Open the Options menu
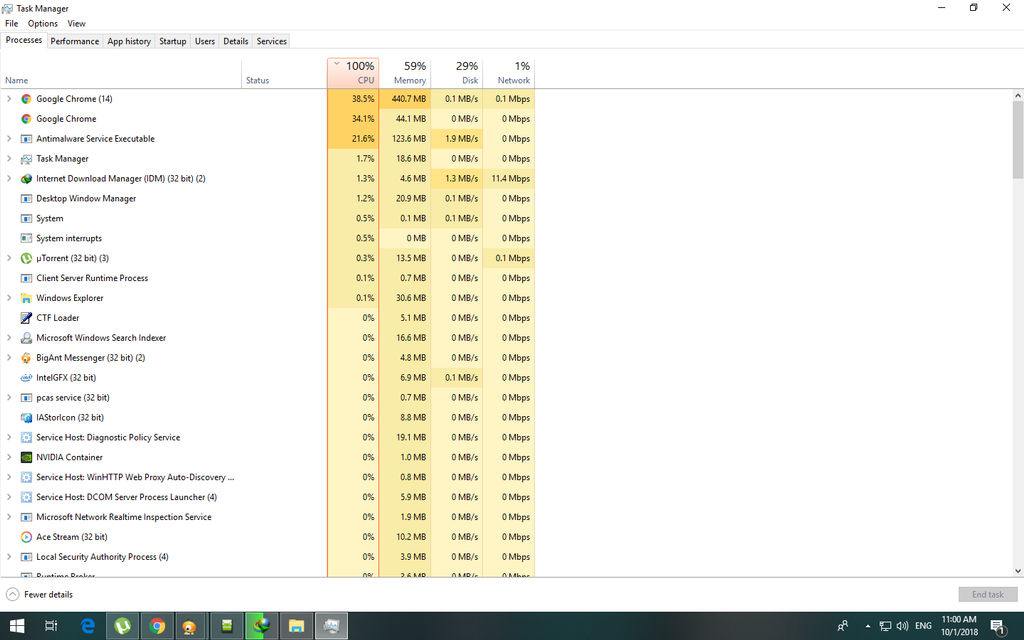This screenshot has width=1024, height=640. pyautogui.click(x=43, y=24)
